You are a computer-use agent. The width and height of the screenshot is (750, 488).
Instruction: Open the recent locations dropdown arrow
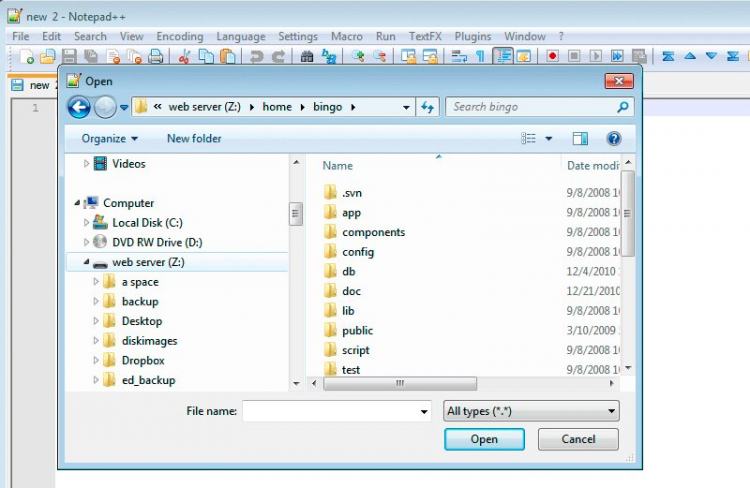click(124, 107)
